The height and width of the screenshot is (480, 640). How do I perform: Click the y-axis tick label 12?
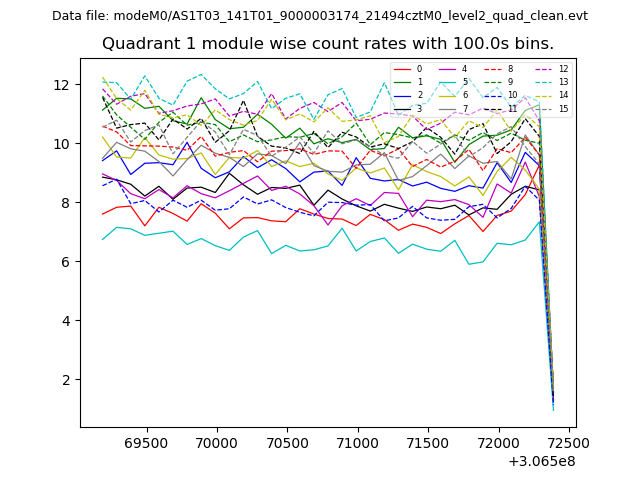[x=64, y=84]
